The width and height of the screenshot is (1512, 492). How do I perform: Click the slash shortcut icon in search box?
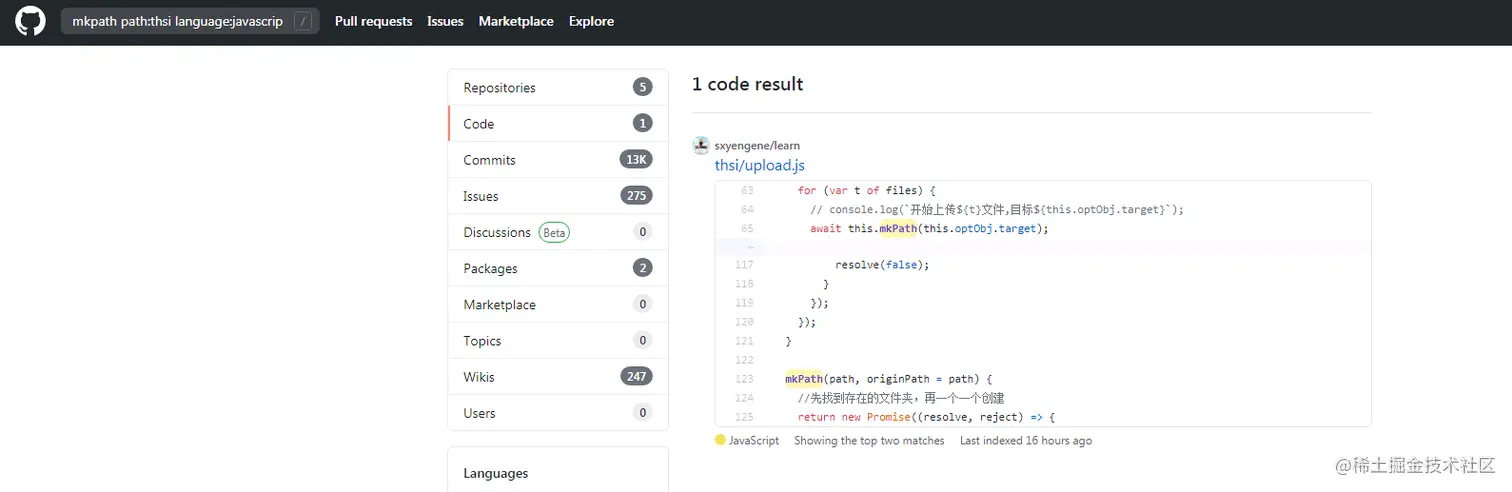(x=303, y=21)
